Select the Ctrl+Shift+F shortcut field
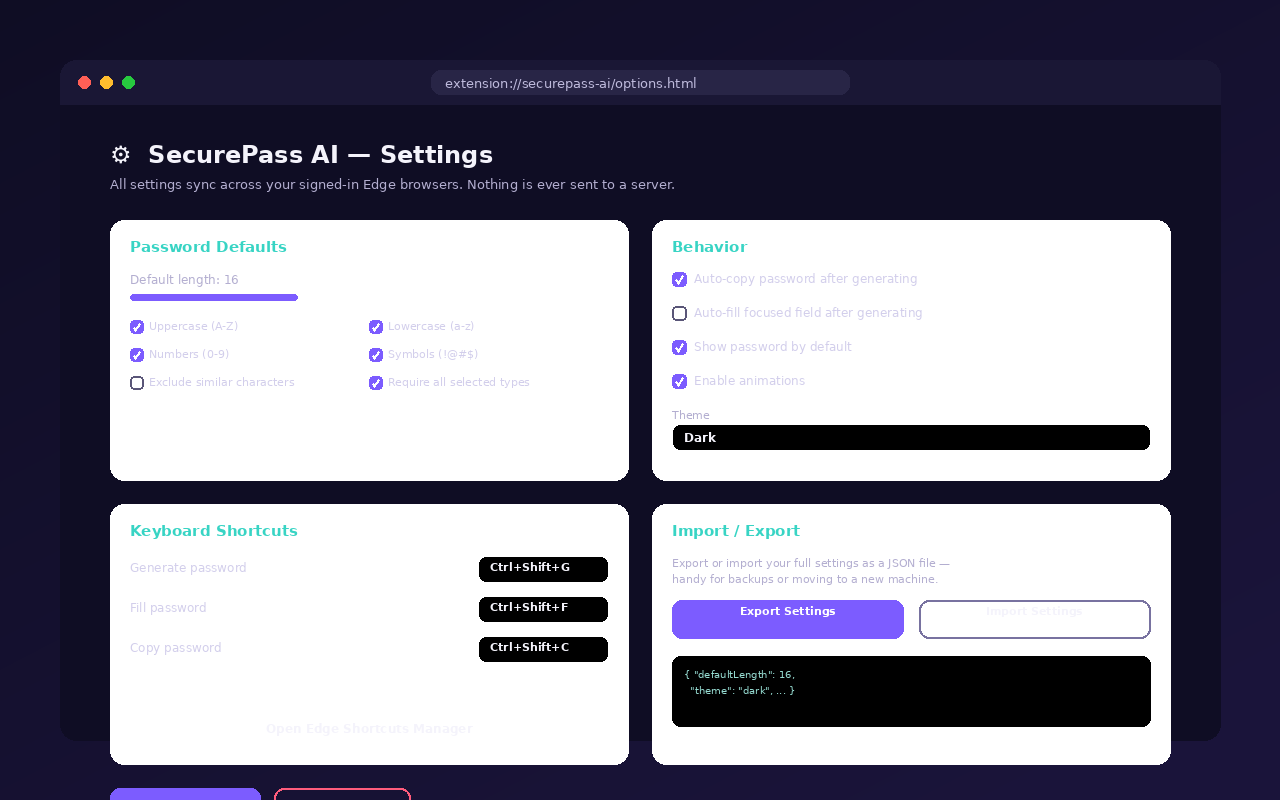 pos(543,609)
